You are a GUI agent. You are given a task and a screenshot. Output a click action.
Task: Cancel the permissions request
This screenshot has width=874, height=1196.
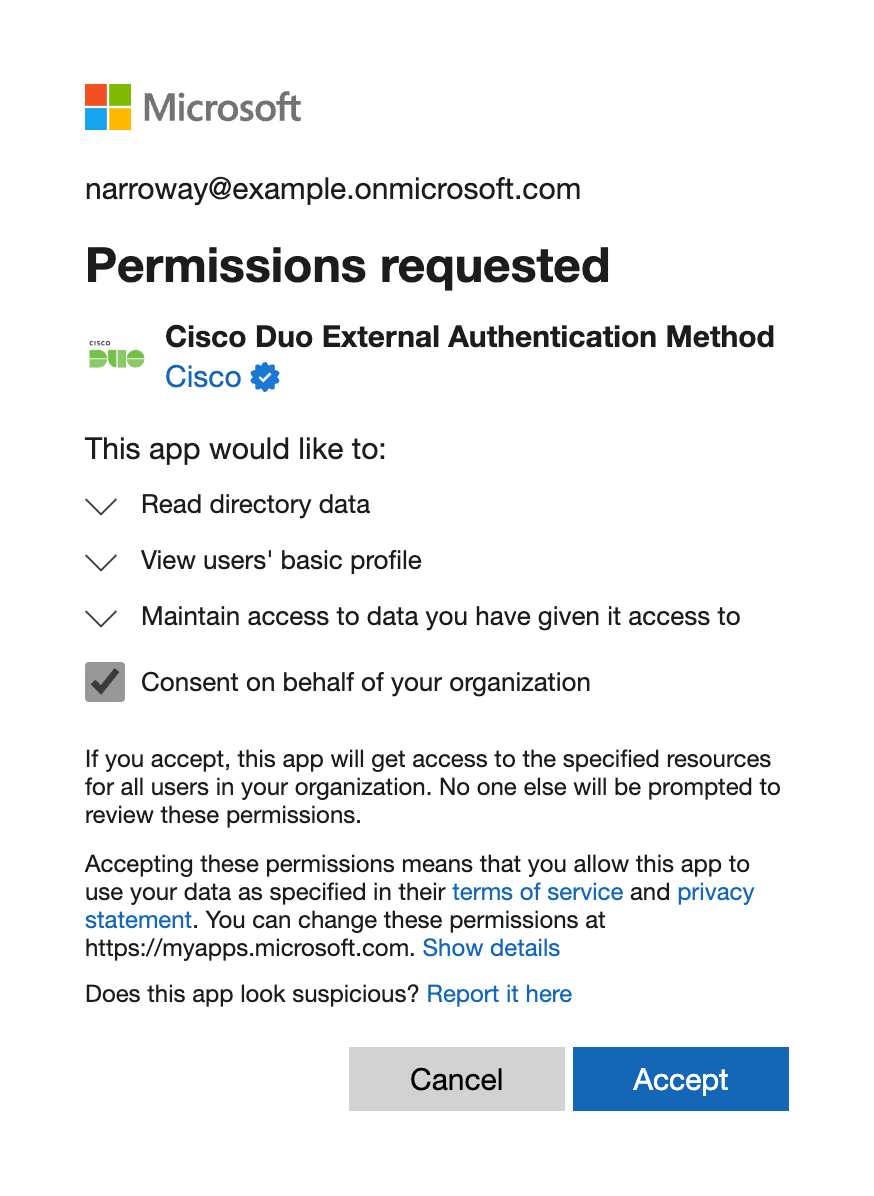[x=456, y=1079]
